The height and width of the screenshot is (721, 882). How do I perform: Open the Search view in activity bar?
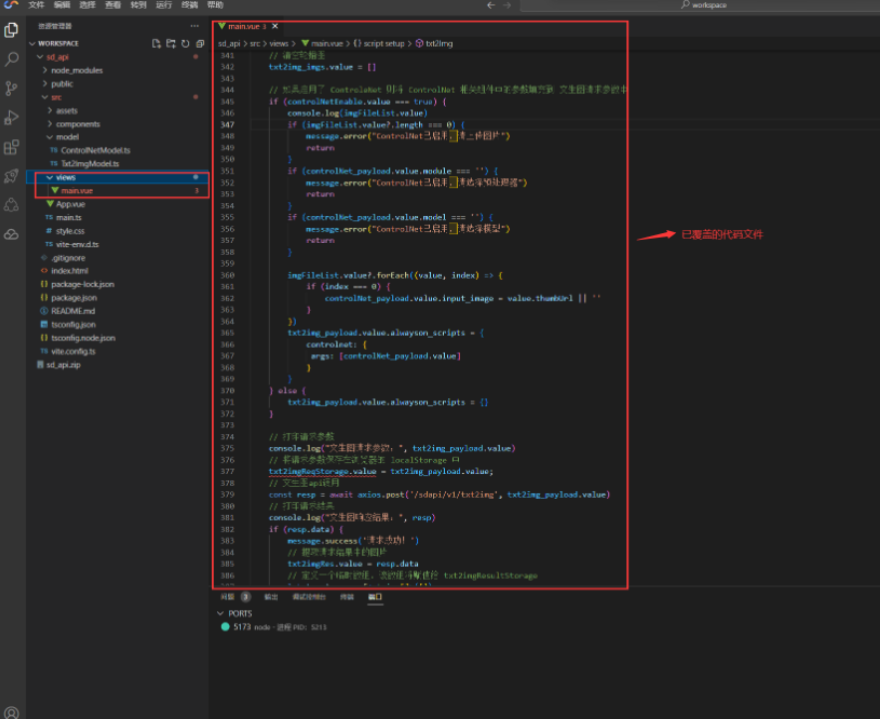tap(11, 59)
